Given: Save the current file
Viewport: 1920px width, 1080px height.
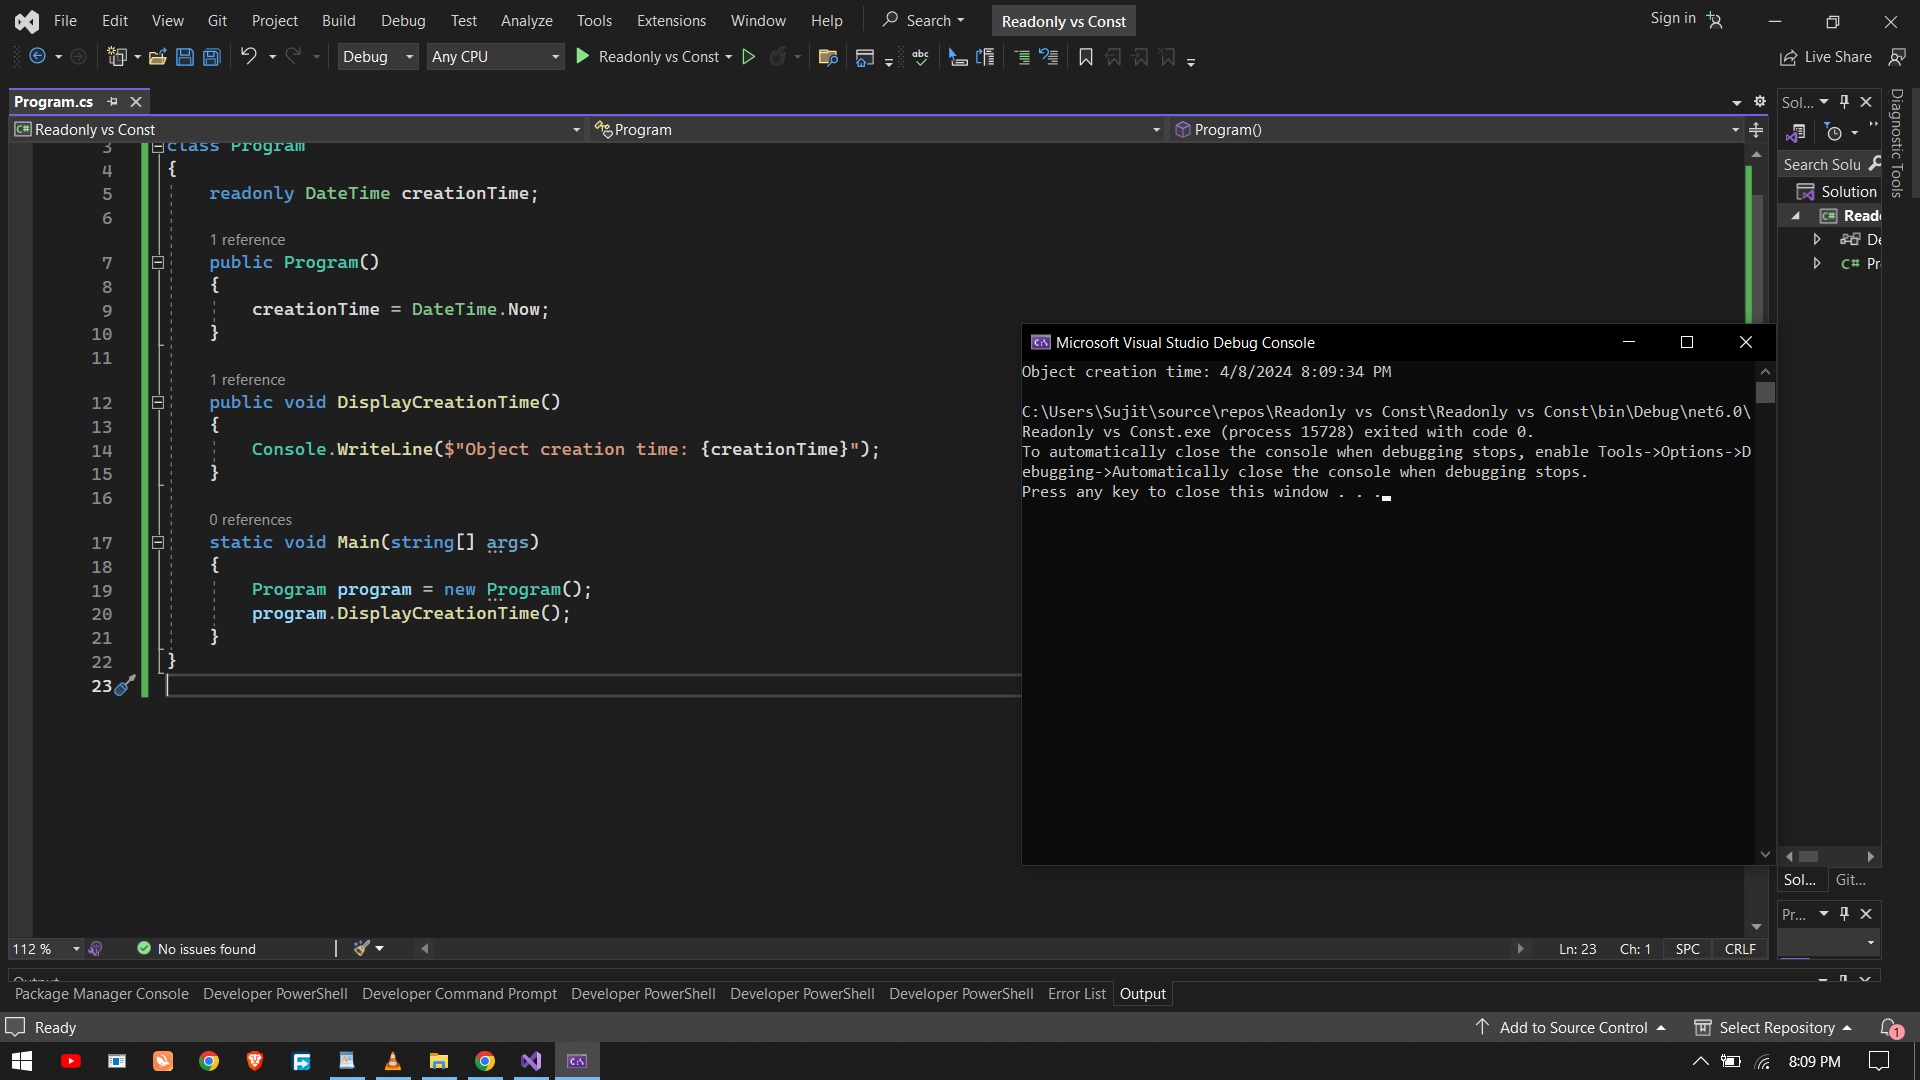Looking at the screenshot, I should tap(184, 57).
